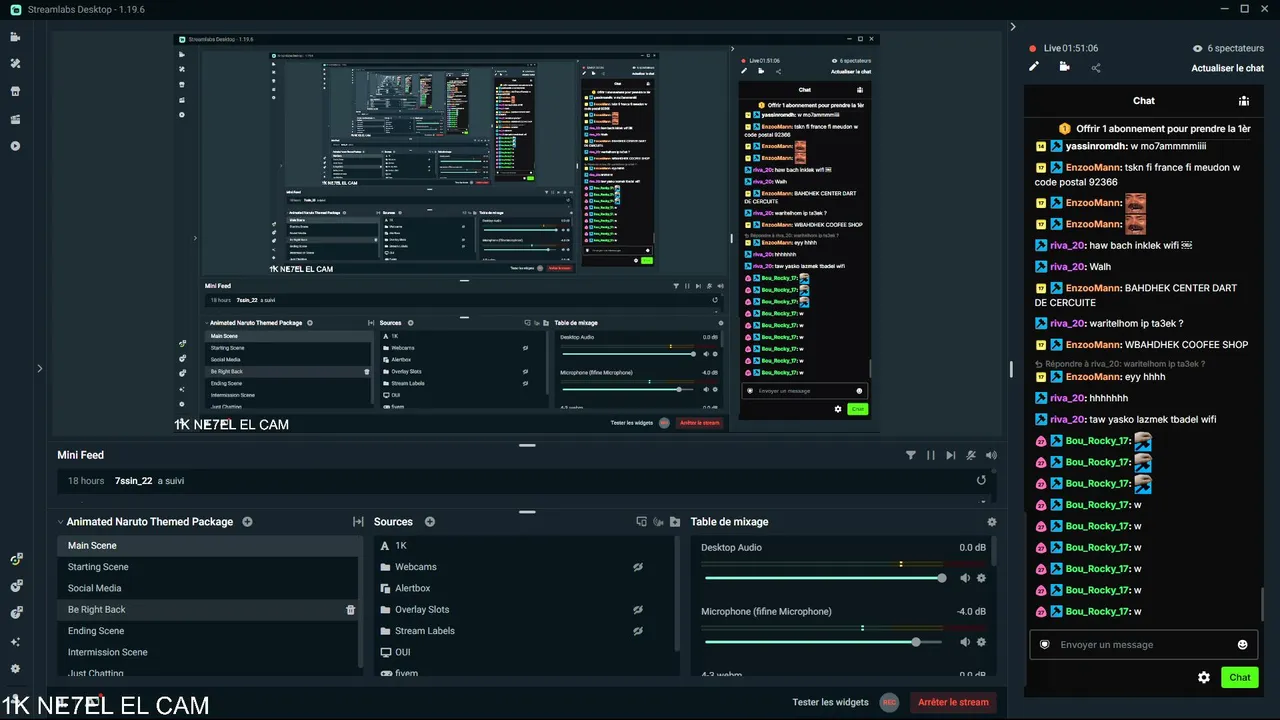Open the Table de mixage settings gear

pos(992,522)
